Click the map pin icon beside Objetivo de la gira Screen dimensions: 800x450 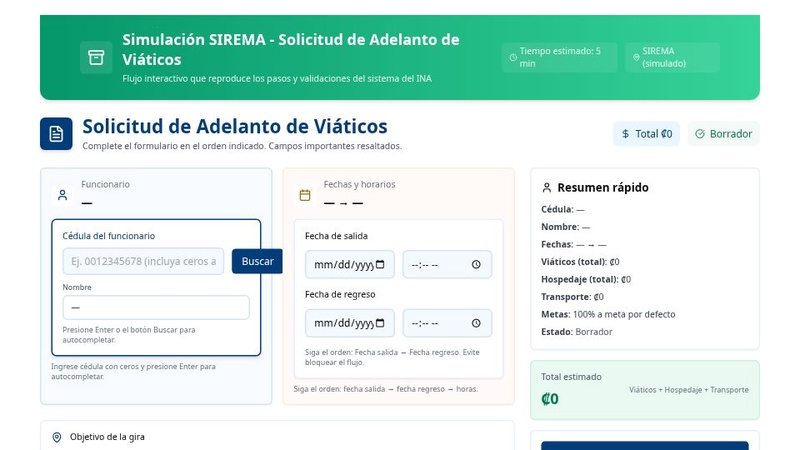tap(57, 437)
